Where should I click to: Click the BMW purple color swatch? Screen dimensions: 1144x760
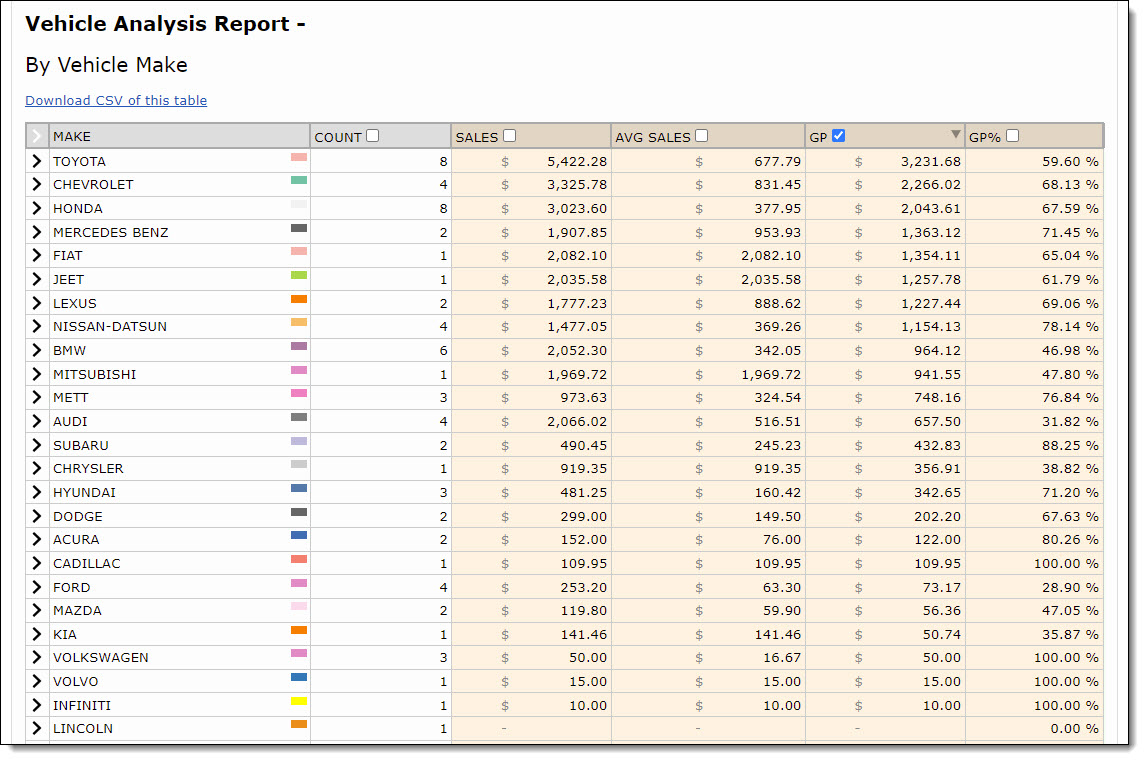pos(299,346)
